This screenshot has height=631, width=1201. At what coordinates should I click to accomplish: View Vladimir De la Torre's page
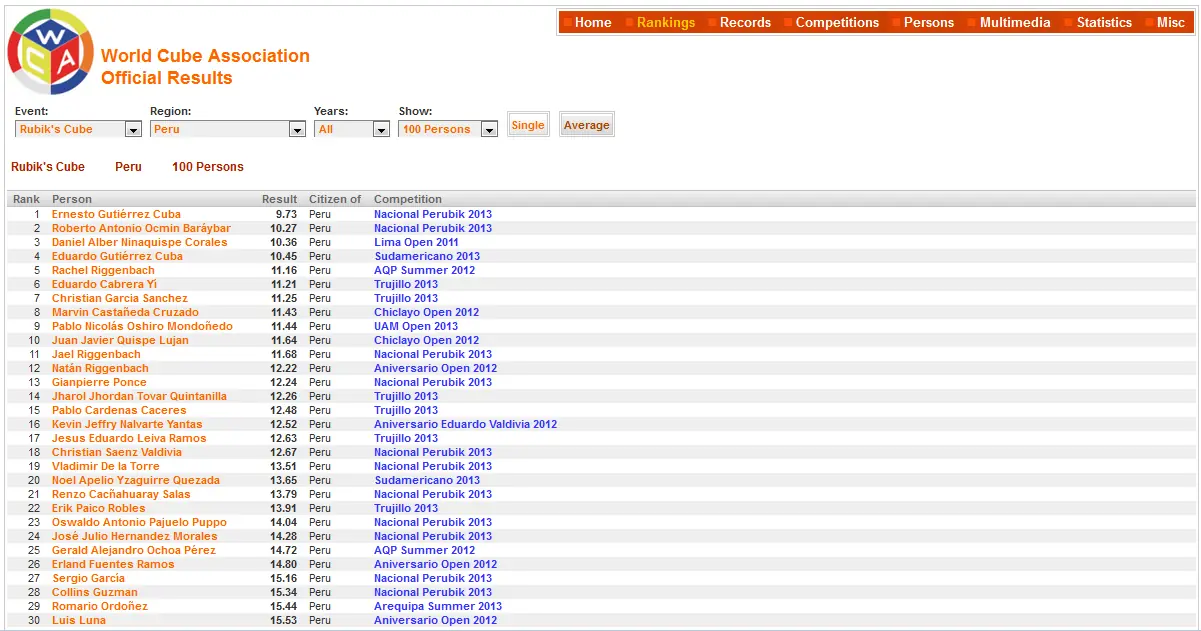point(106,466)
